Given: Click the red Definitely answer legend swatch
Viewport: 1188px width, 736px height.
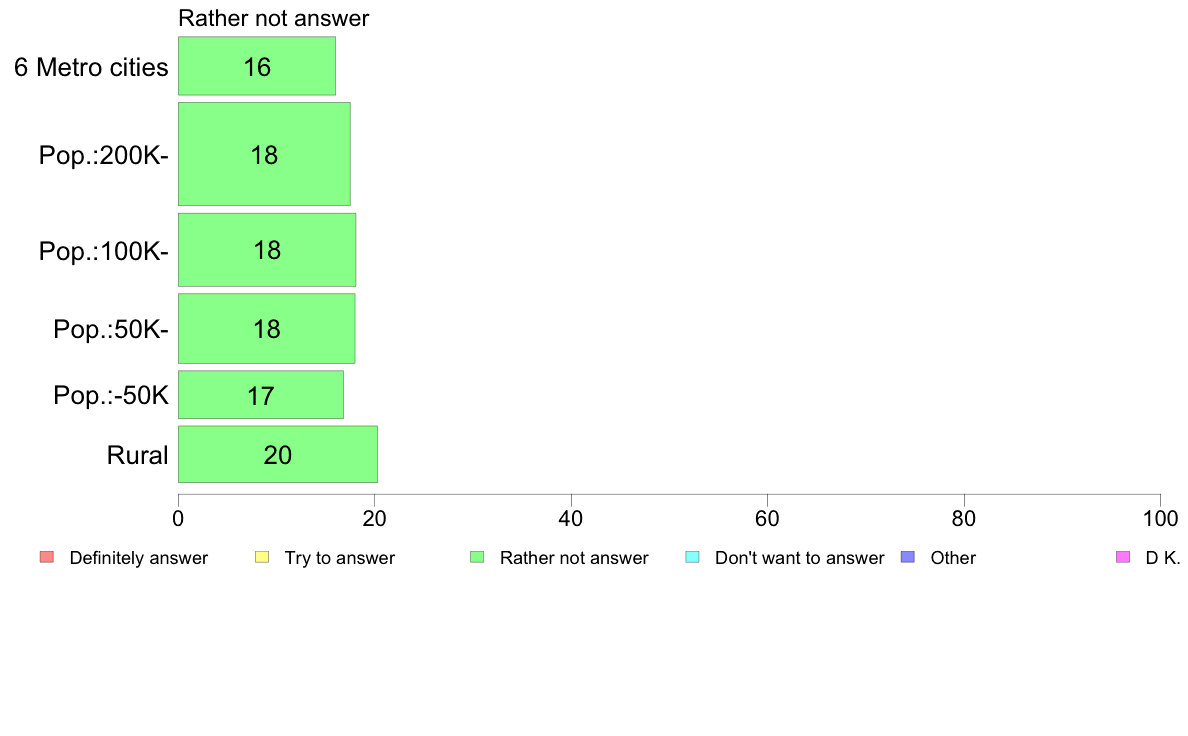Looking at the screenshot, I should [47, 557].
